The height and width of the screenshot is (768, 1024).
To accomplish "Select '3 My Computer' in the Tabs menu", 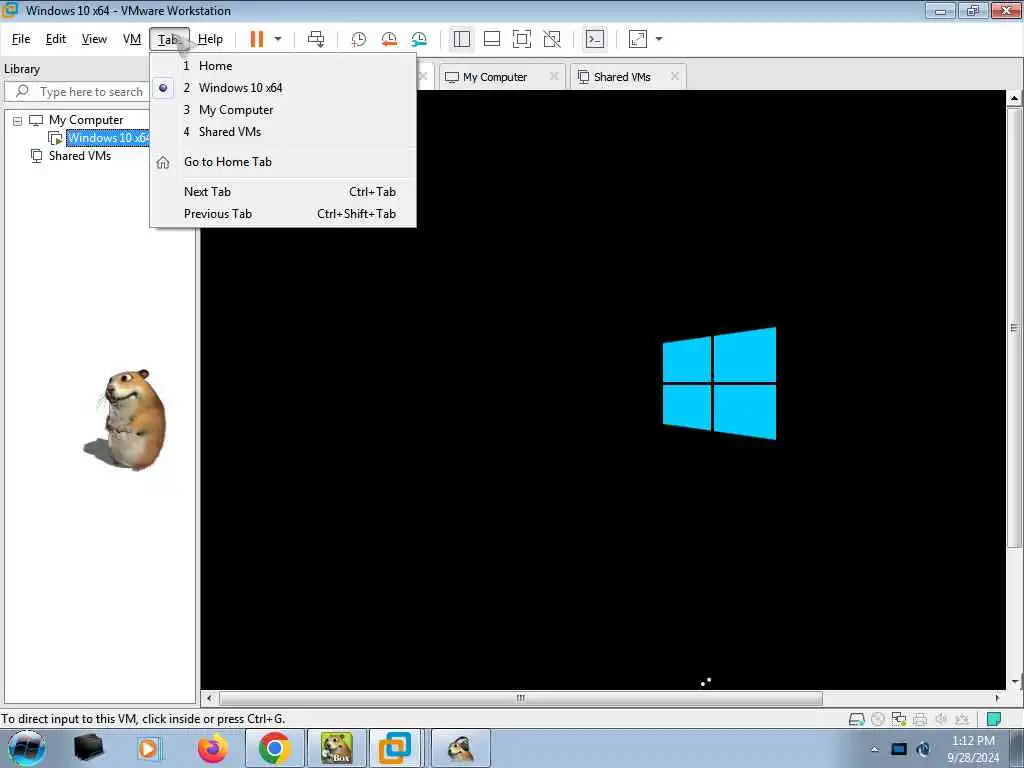I will tap(283, 110).
